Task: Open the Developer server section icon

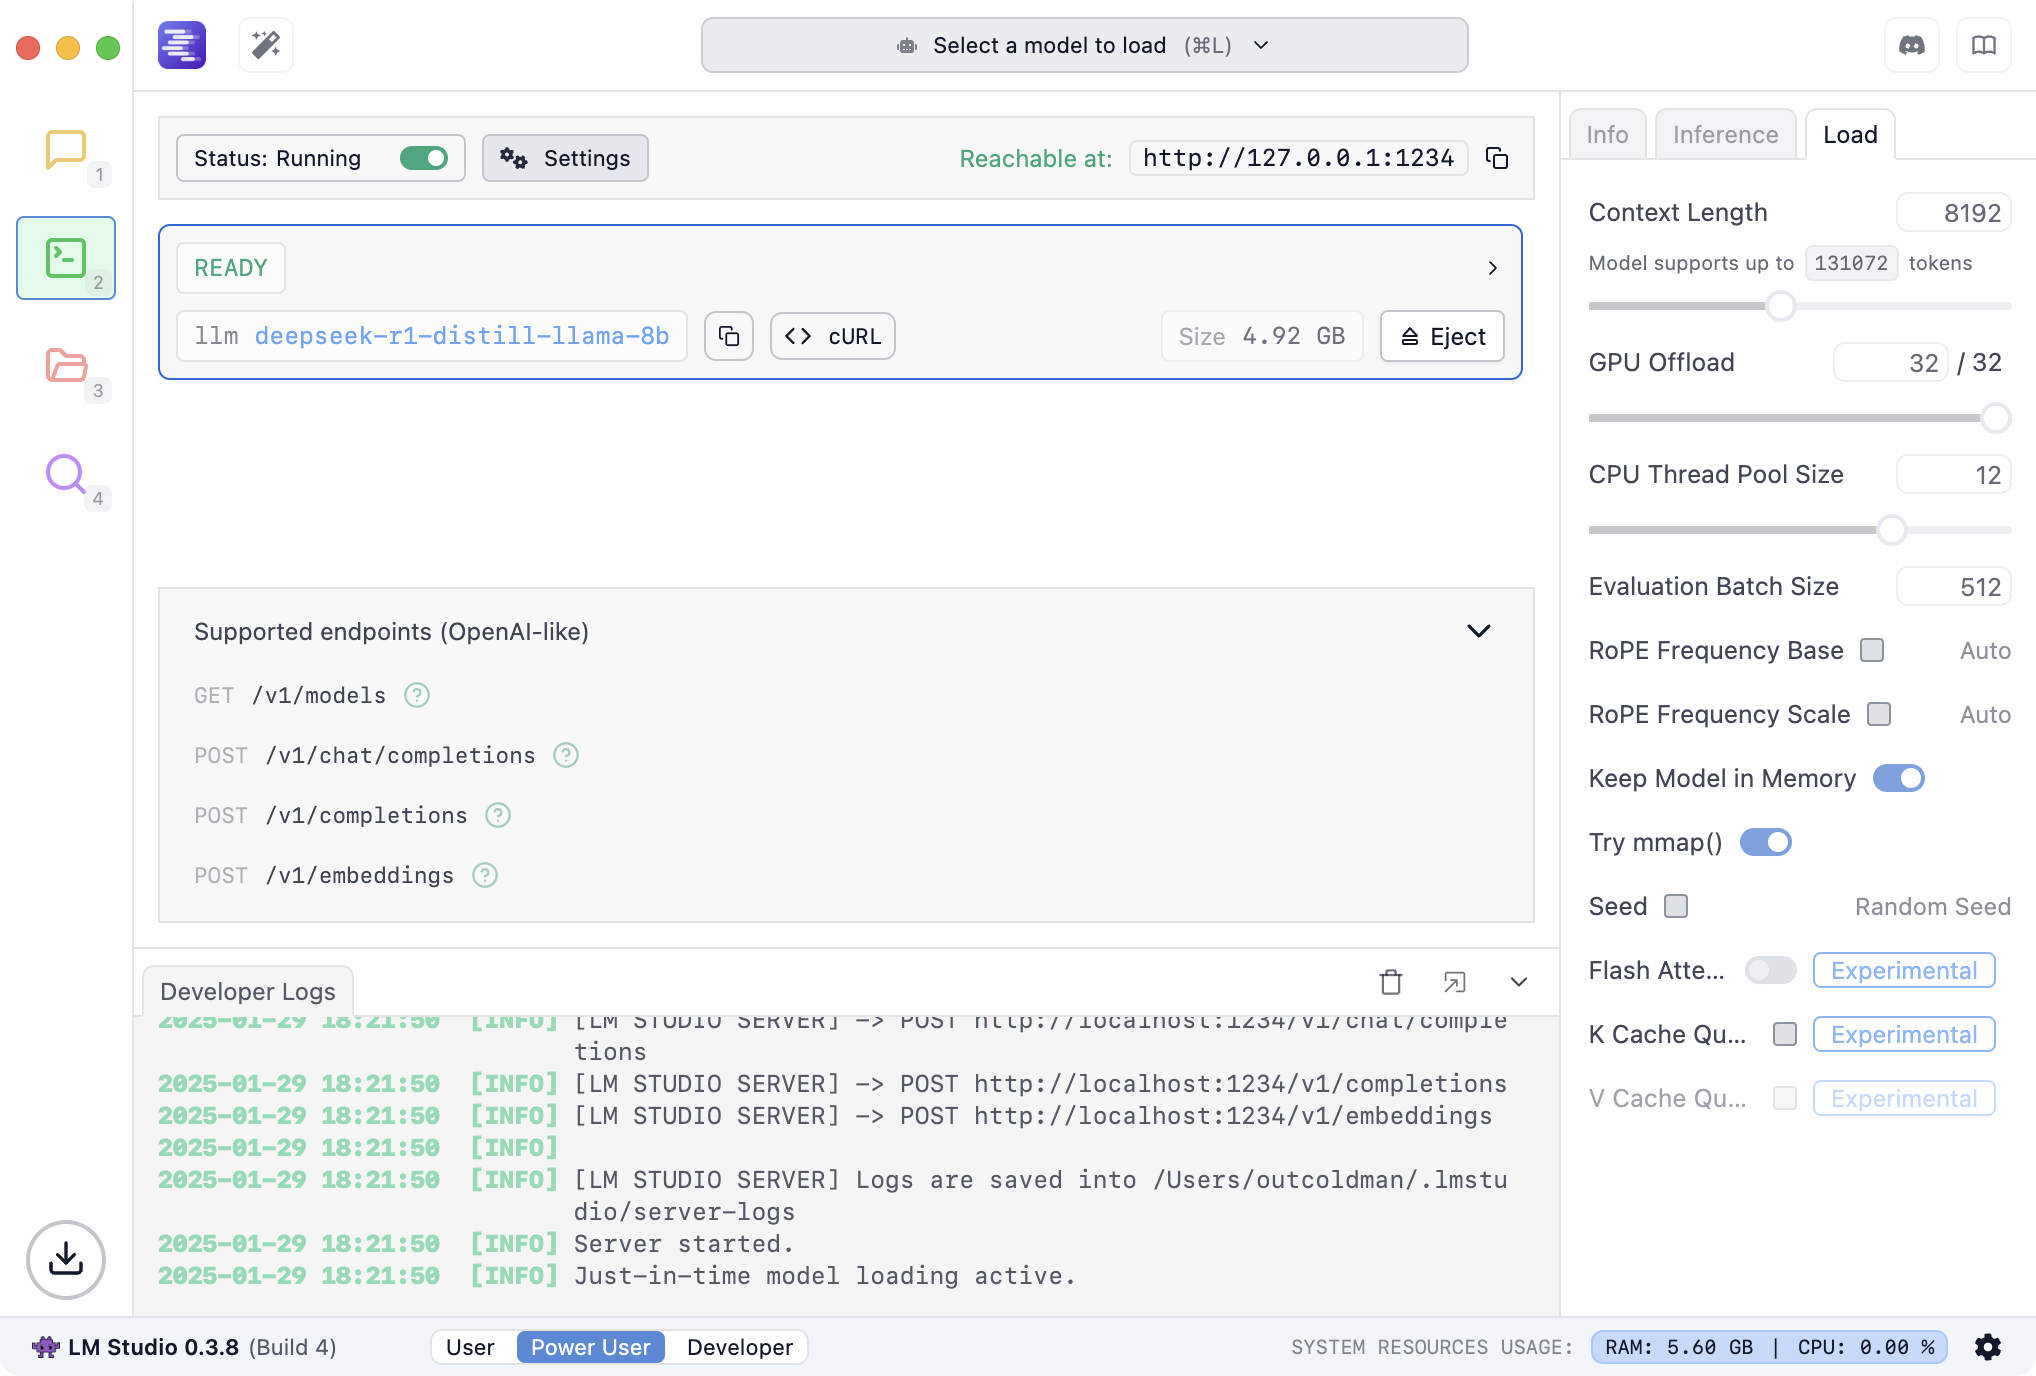Action: click(66, 258)
